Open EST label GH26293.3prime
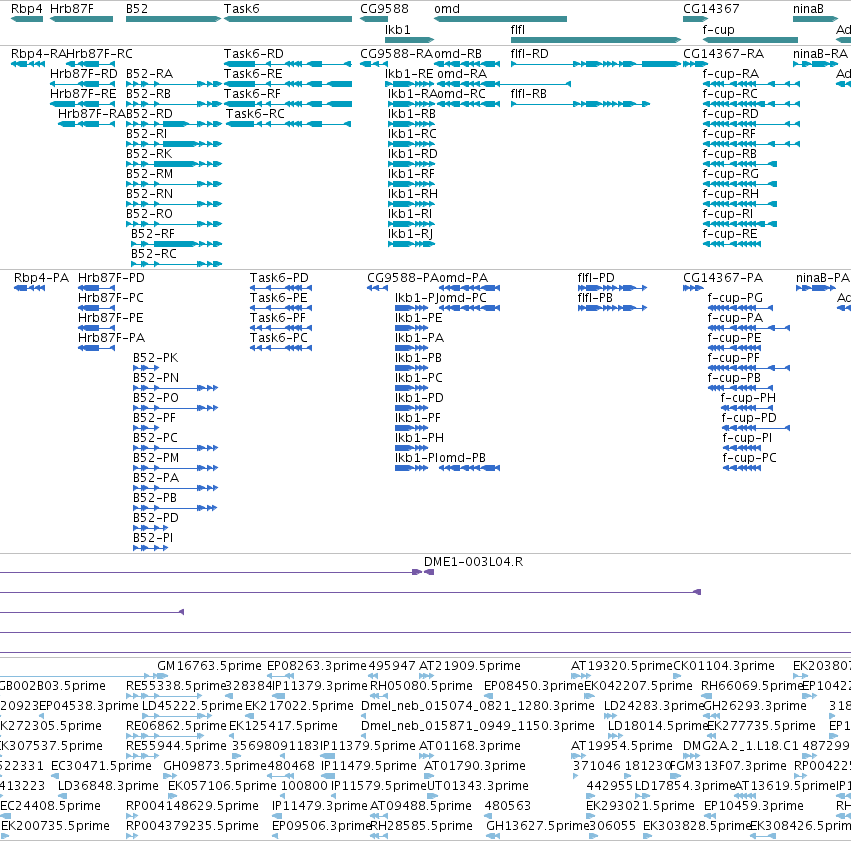Image resolution: width=851 pixels, height=841 pixels. tap(755, 706)
